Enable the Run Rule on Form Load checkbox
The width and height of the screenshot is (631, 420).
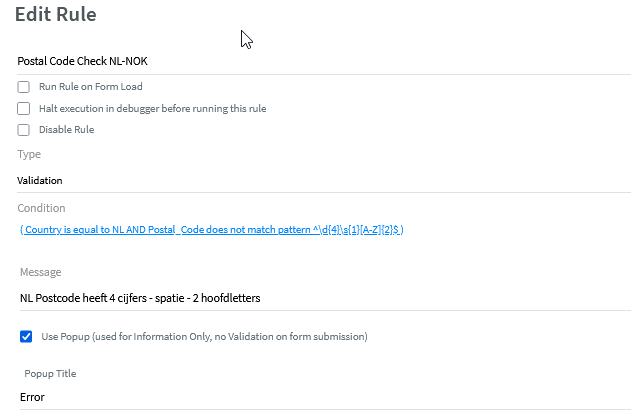[24, 87]
